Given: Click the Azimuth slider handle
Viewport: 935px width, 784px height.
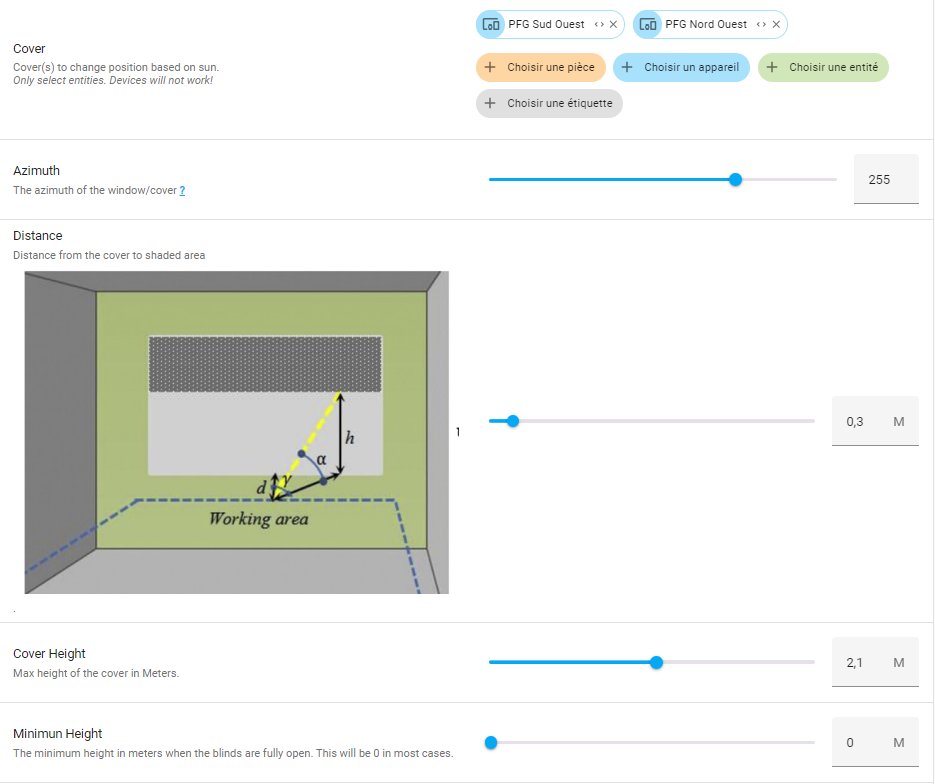Looking at the screenshot, I should pyautogui.click(x=736, y=180).
